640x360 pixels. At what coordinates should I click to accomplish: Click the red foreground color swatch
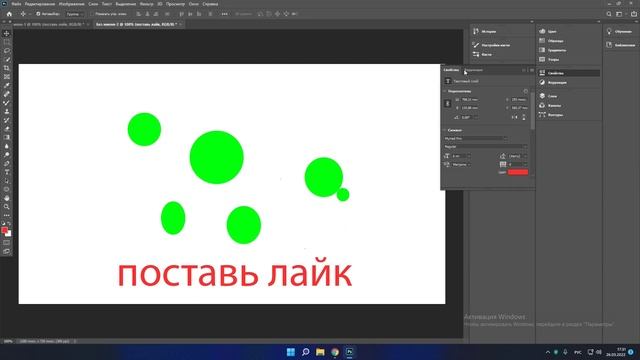click(4, 230)
